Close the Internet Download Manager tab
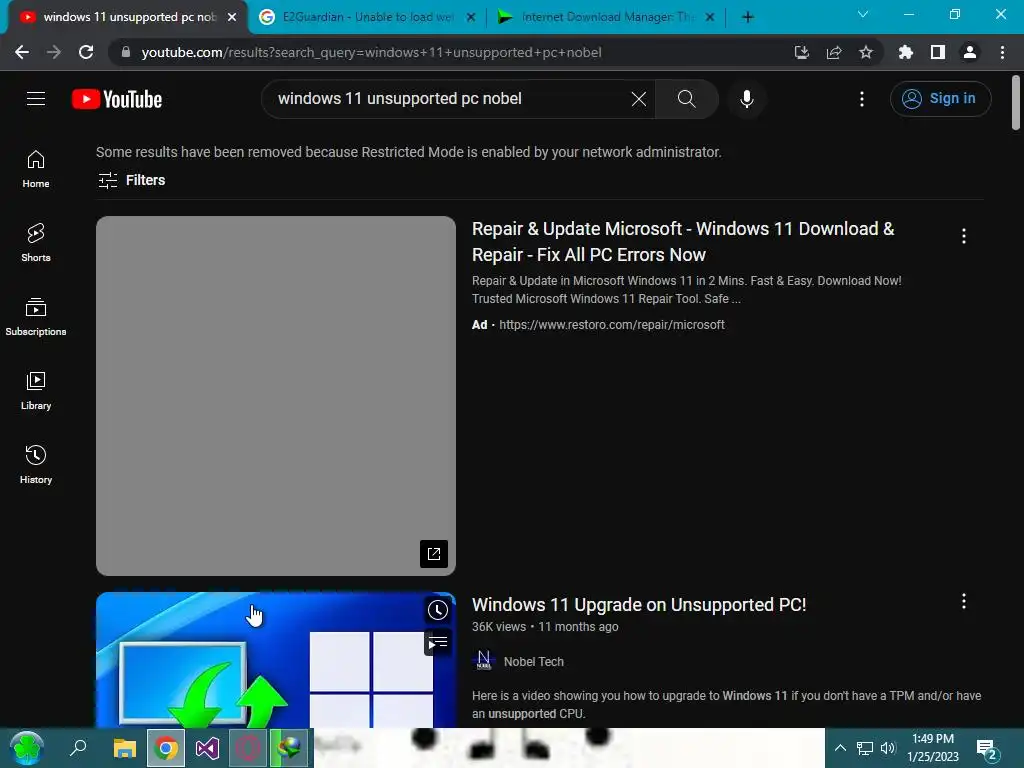 710,17
